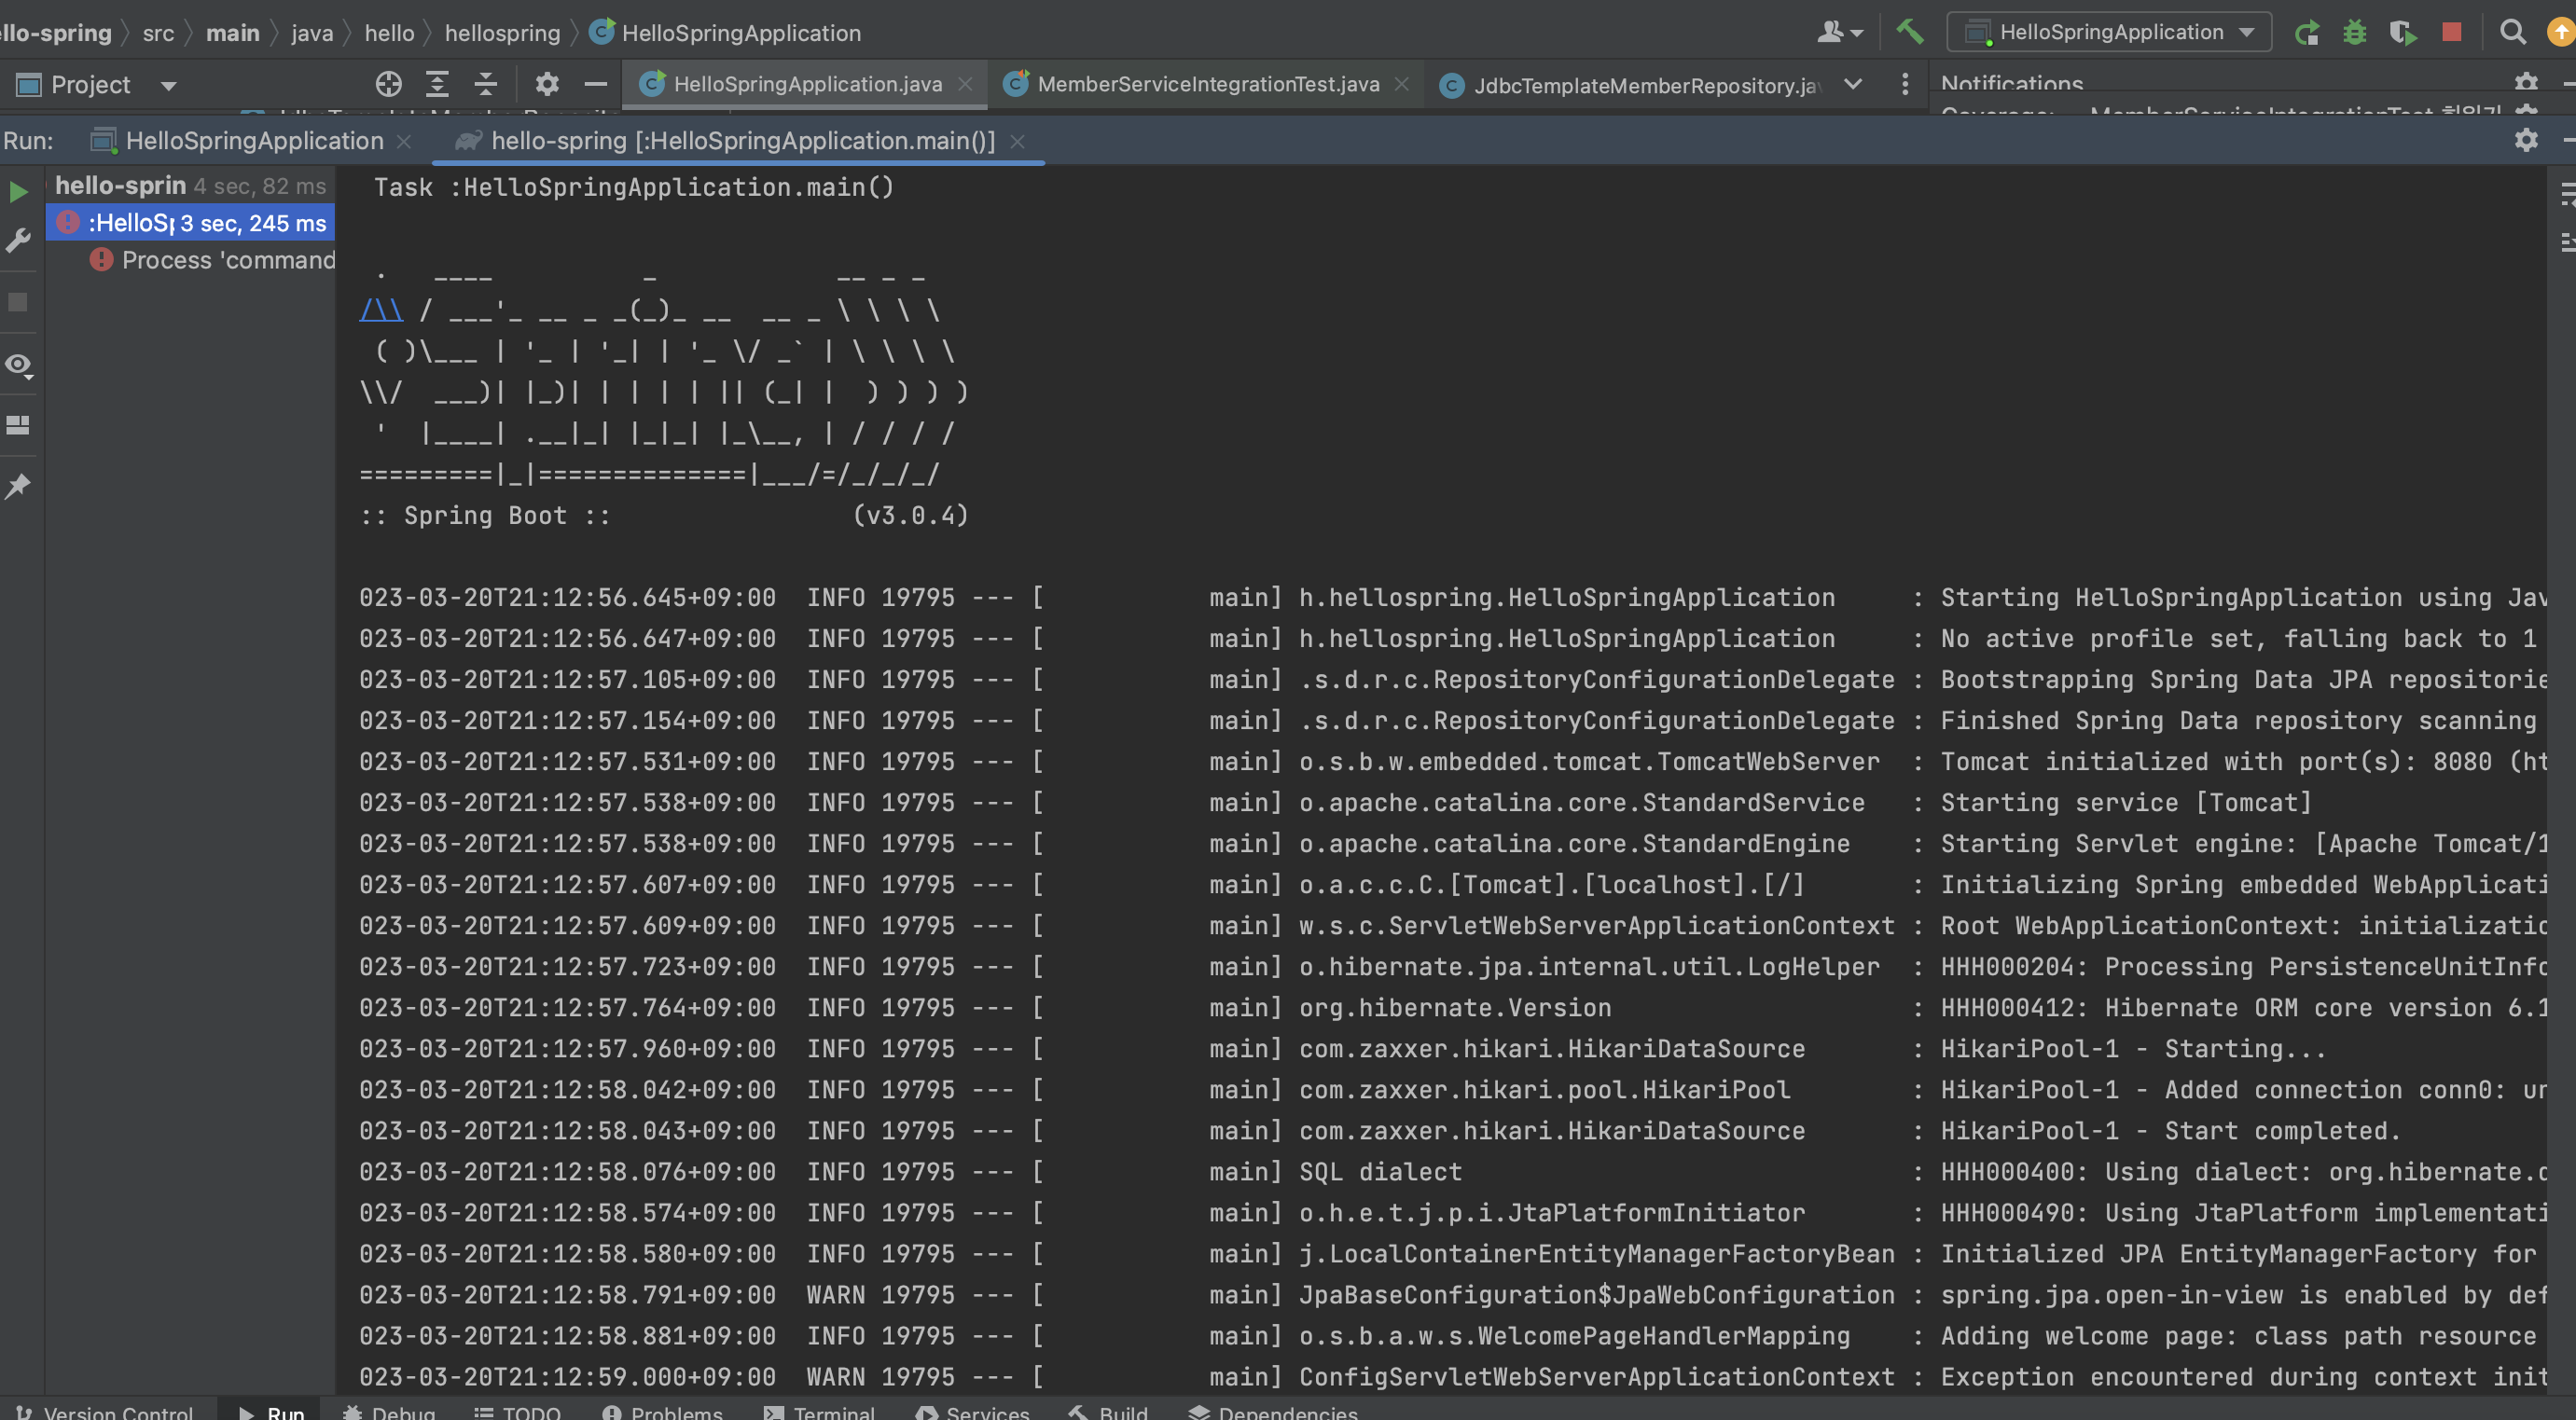2576x1420 pixels.
Task: Click the 'Task :HelloSpringApplication.main()' console line
Action: [x=634, y=187]
